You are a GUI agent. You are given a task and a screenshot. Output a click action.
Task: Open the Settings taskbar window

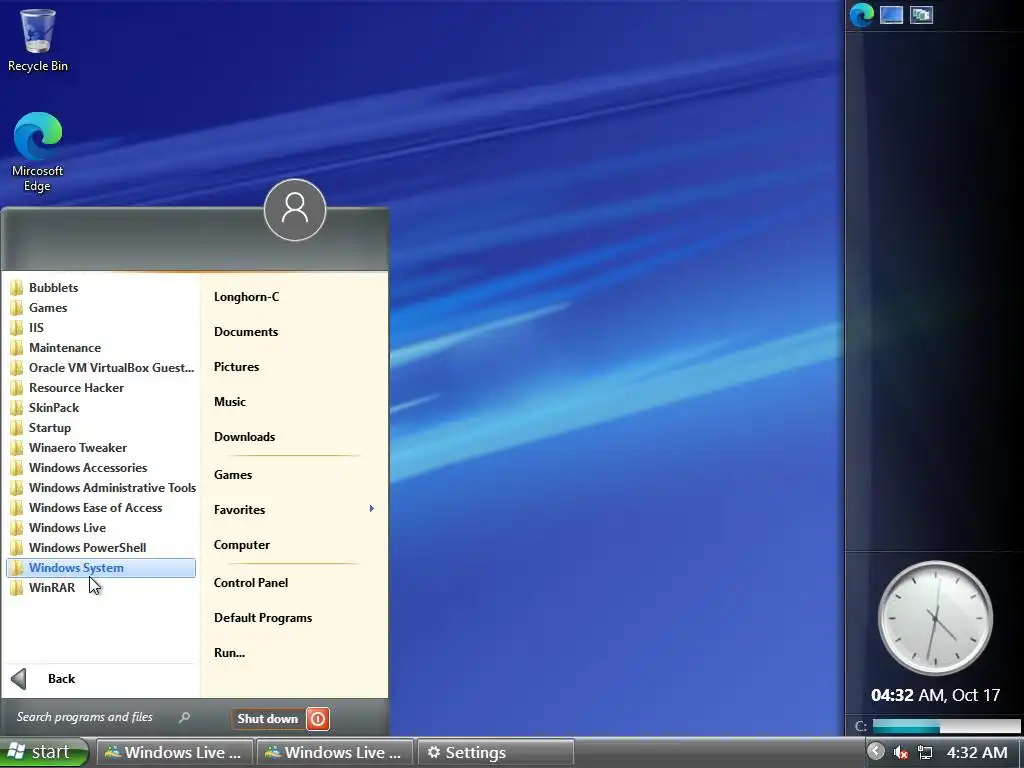pyautogui.click(x=495, y=752)
